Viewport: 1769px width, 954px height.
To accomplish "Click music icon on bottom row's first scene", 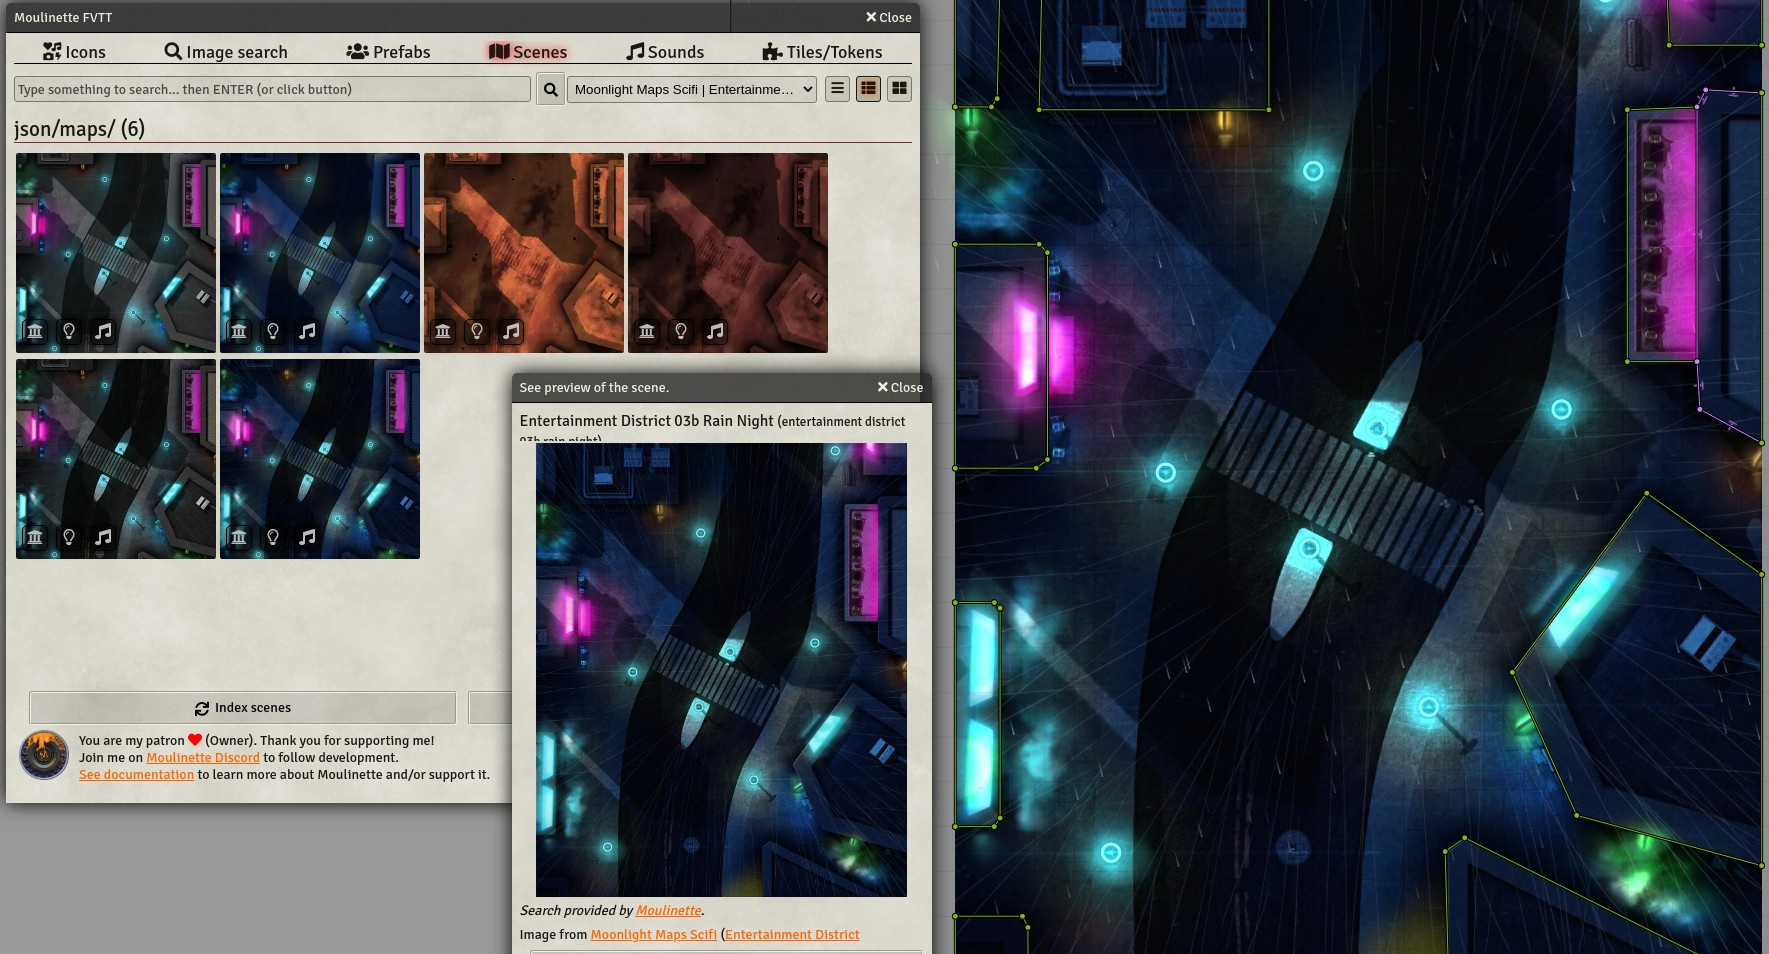I will (103, 537).
